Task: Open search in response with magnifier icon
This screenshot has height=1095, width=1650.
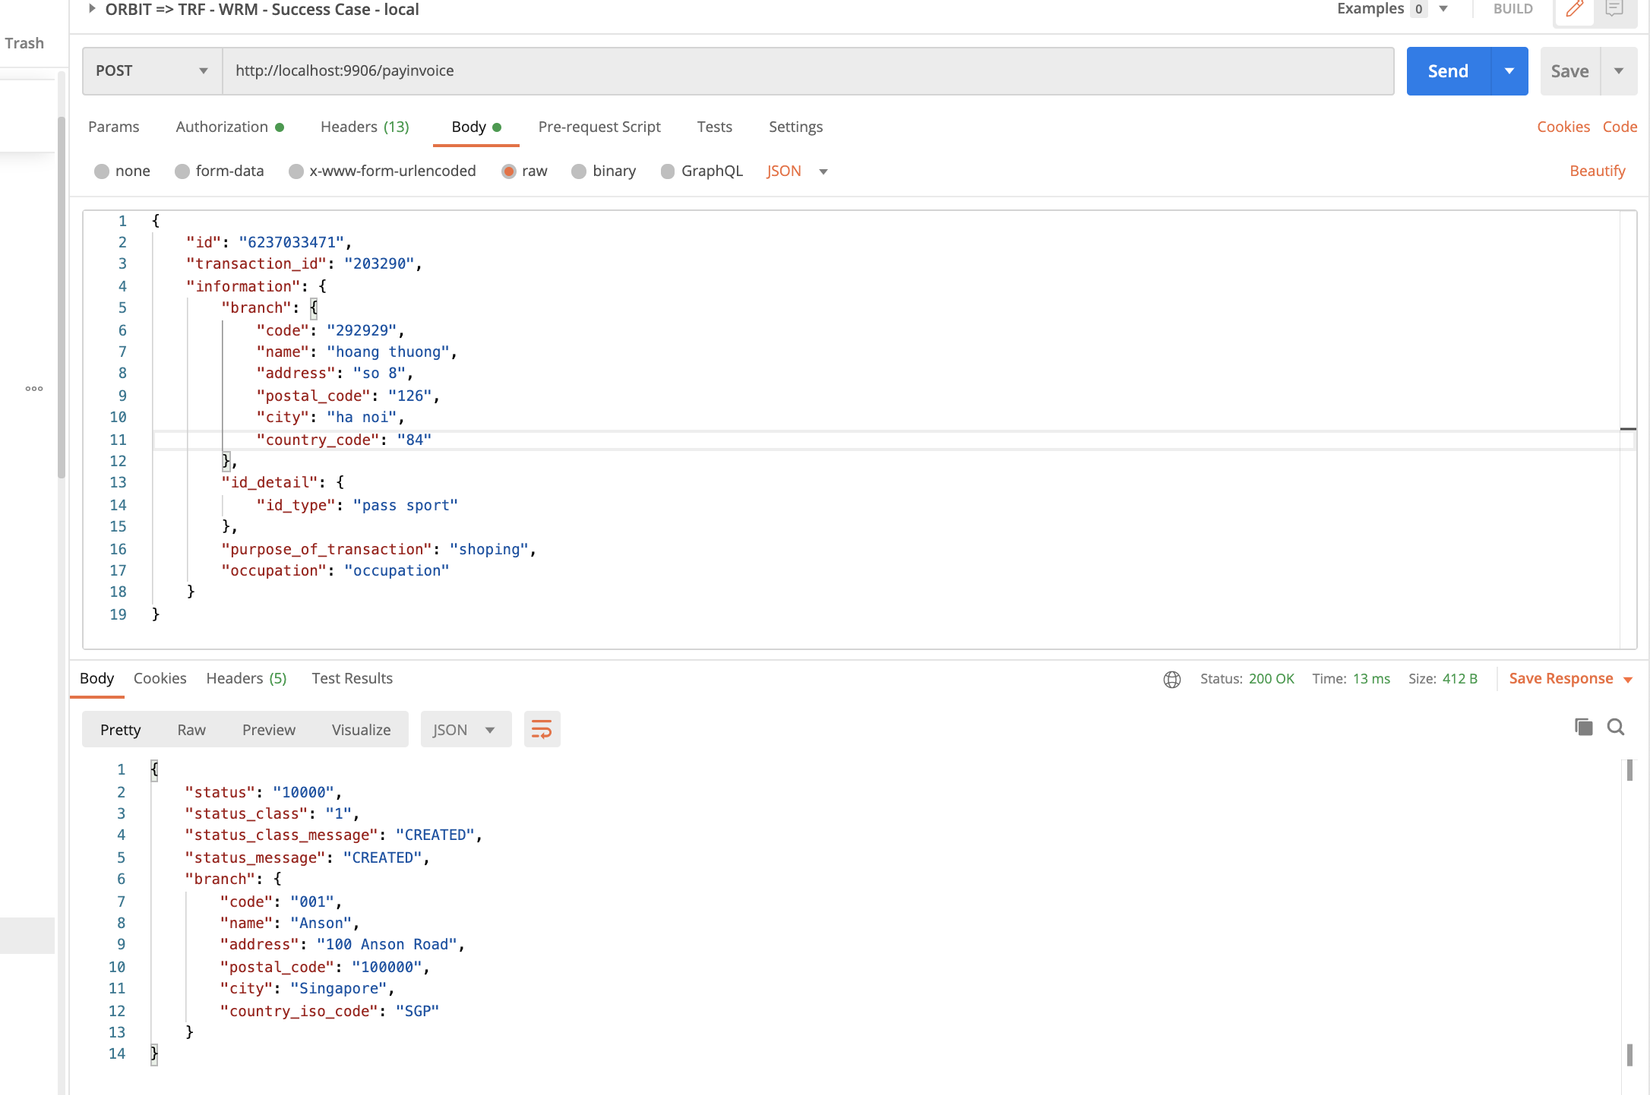Action: coord(1616,727)
